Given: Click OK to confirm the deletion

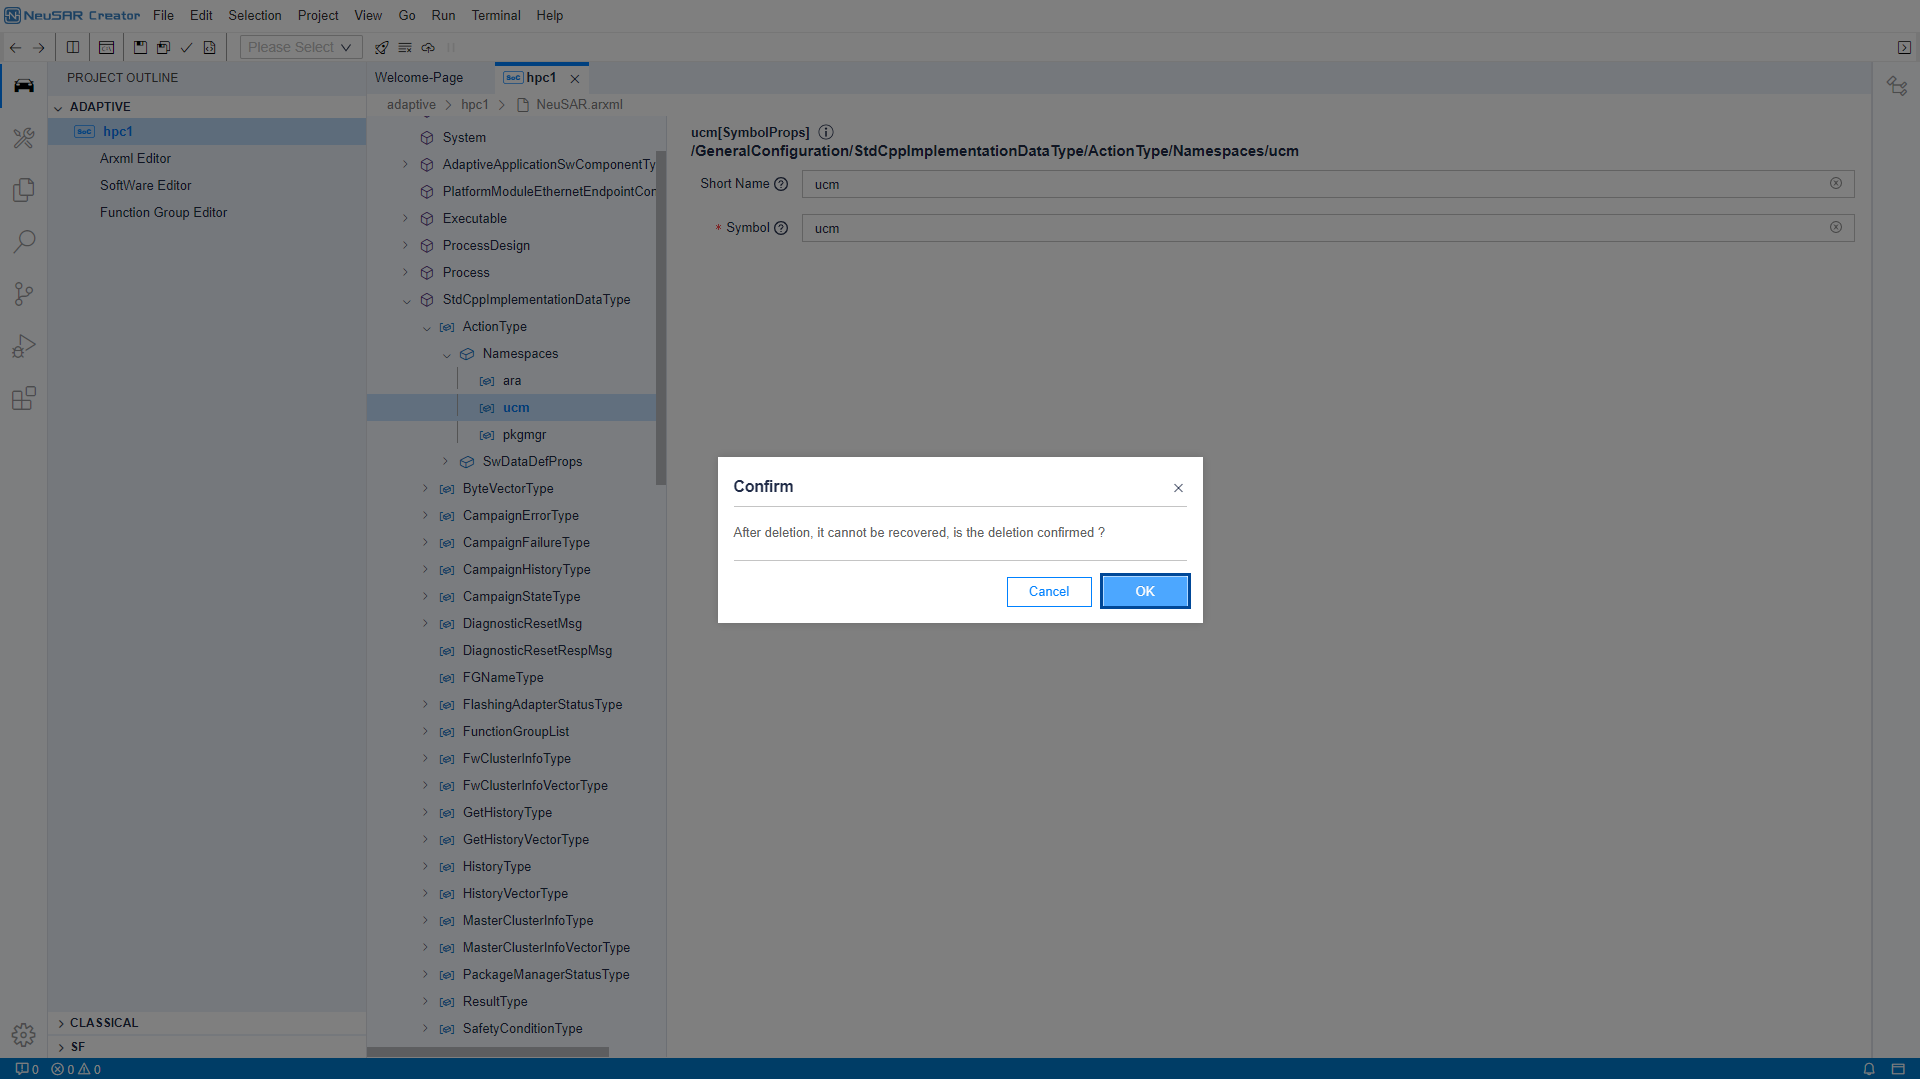Looking at the screenshot, I should 1144,591.
